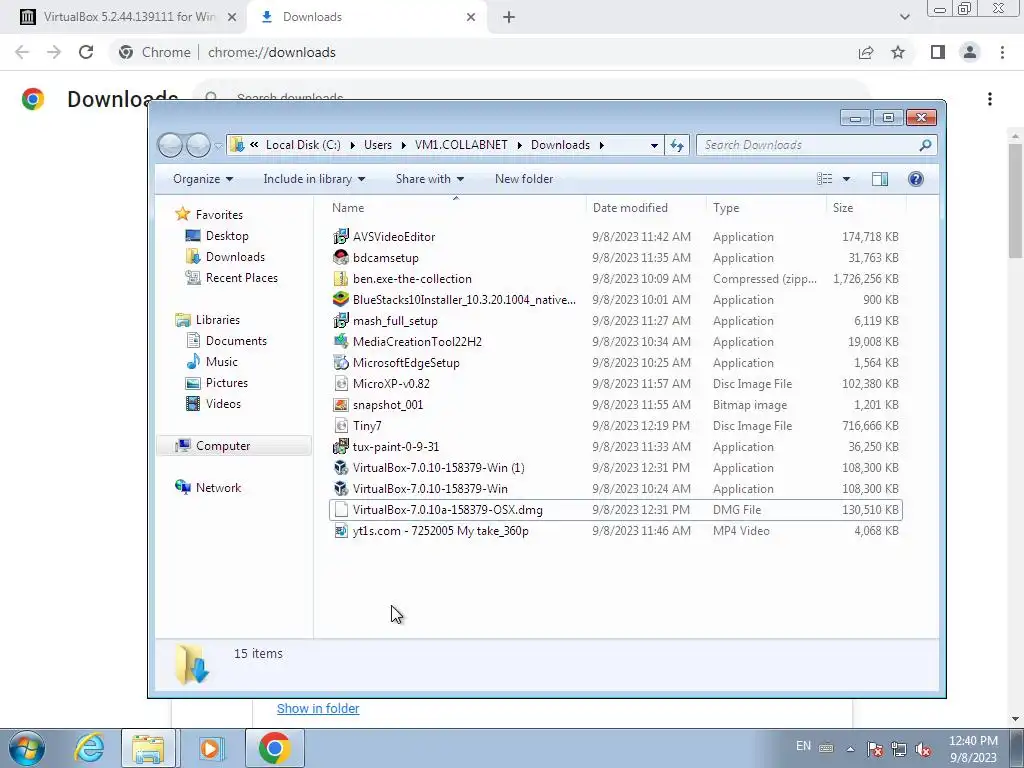
Task: Click the Explorer back arrow button
Action: coord(170,145)
